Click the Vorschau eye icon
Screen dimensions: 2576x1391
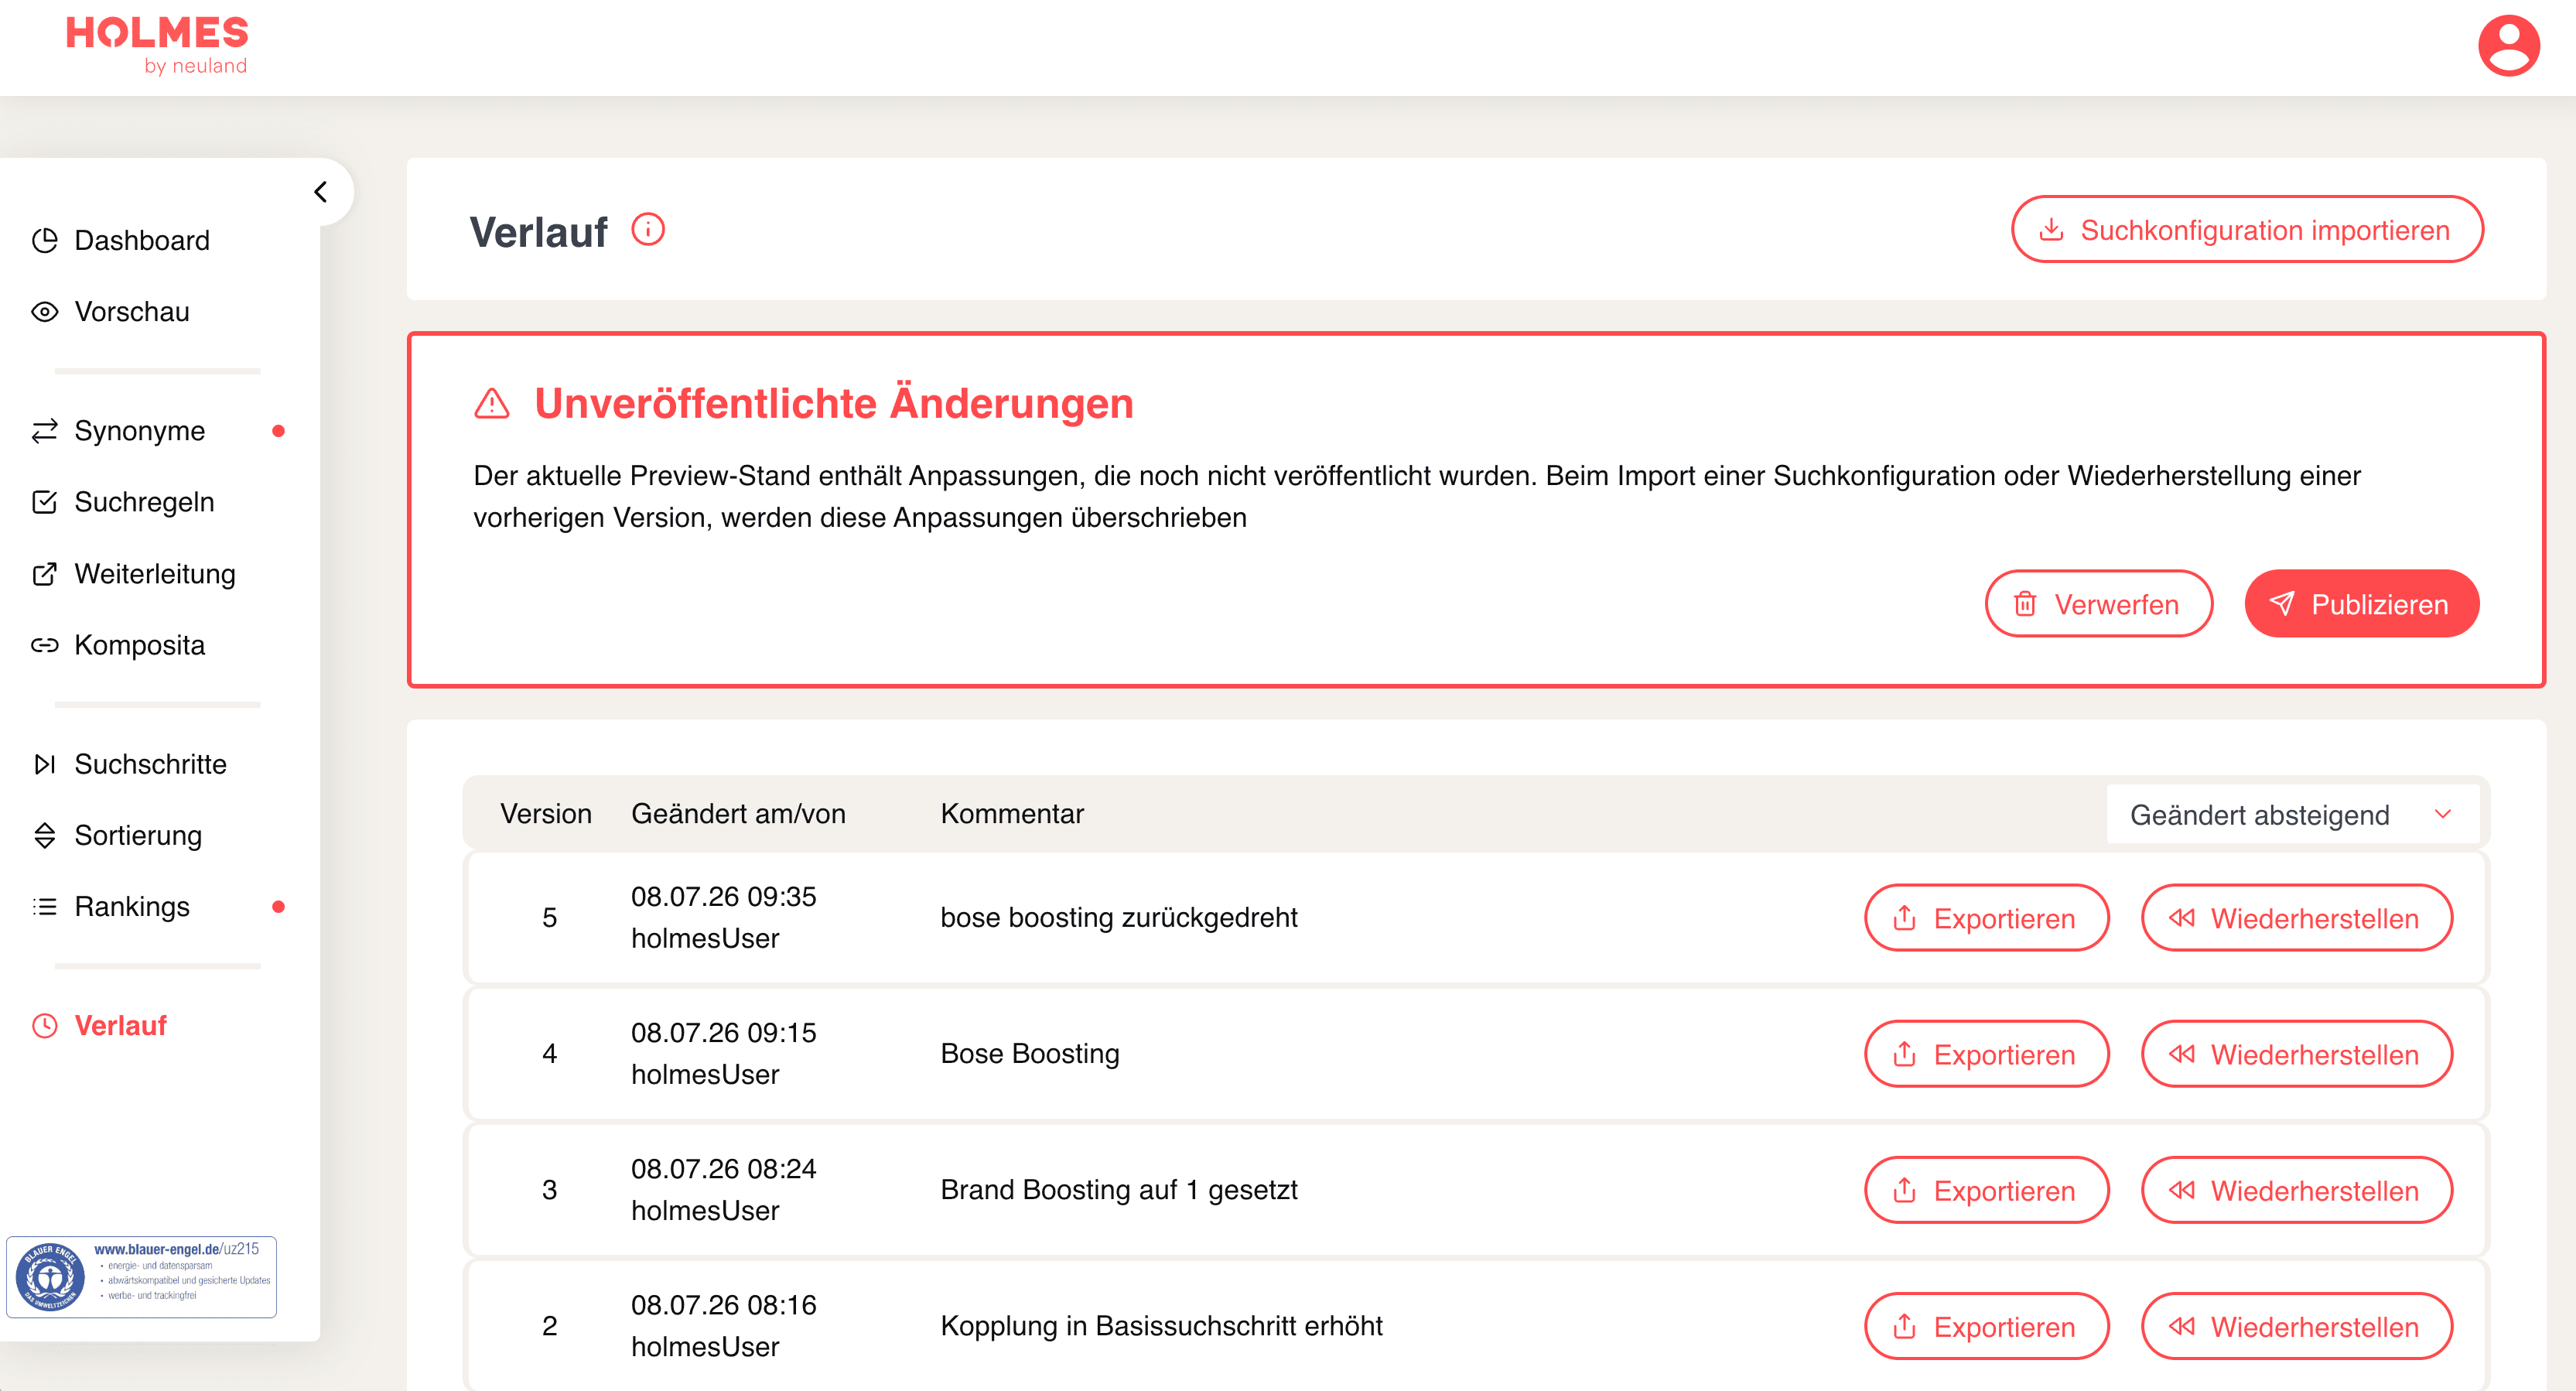(x=45, y=312)
